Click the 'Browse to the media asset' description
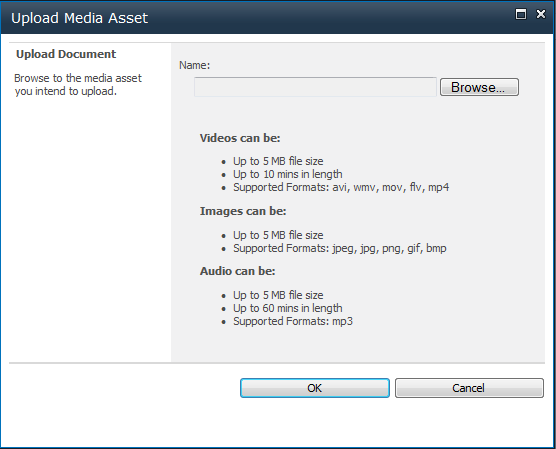 click(x=78, y=84)
